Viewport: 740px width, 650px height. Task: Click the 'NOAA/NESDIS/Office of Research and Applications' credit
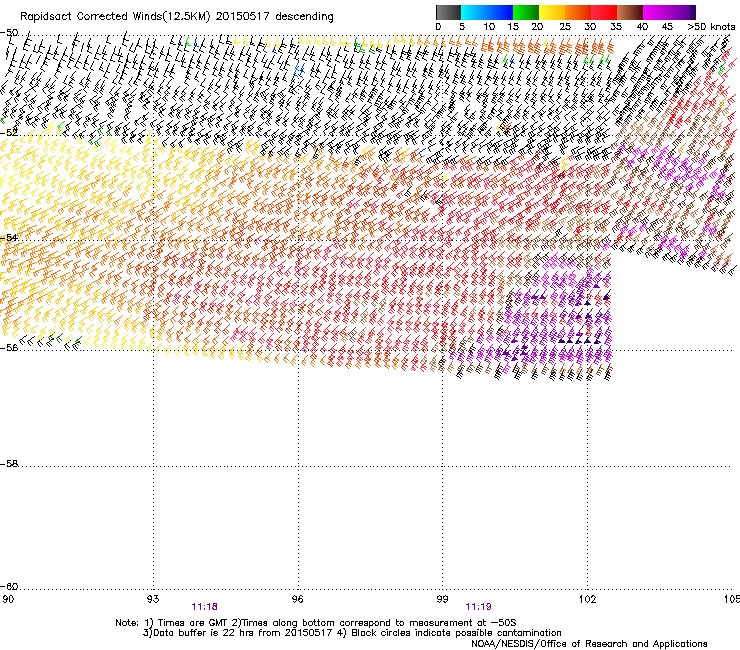(589, 644)
